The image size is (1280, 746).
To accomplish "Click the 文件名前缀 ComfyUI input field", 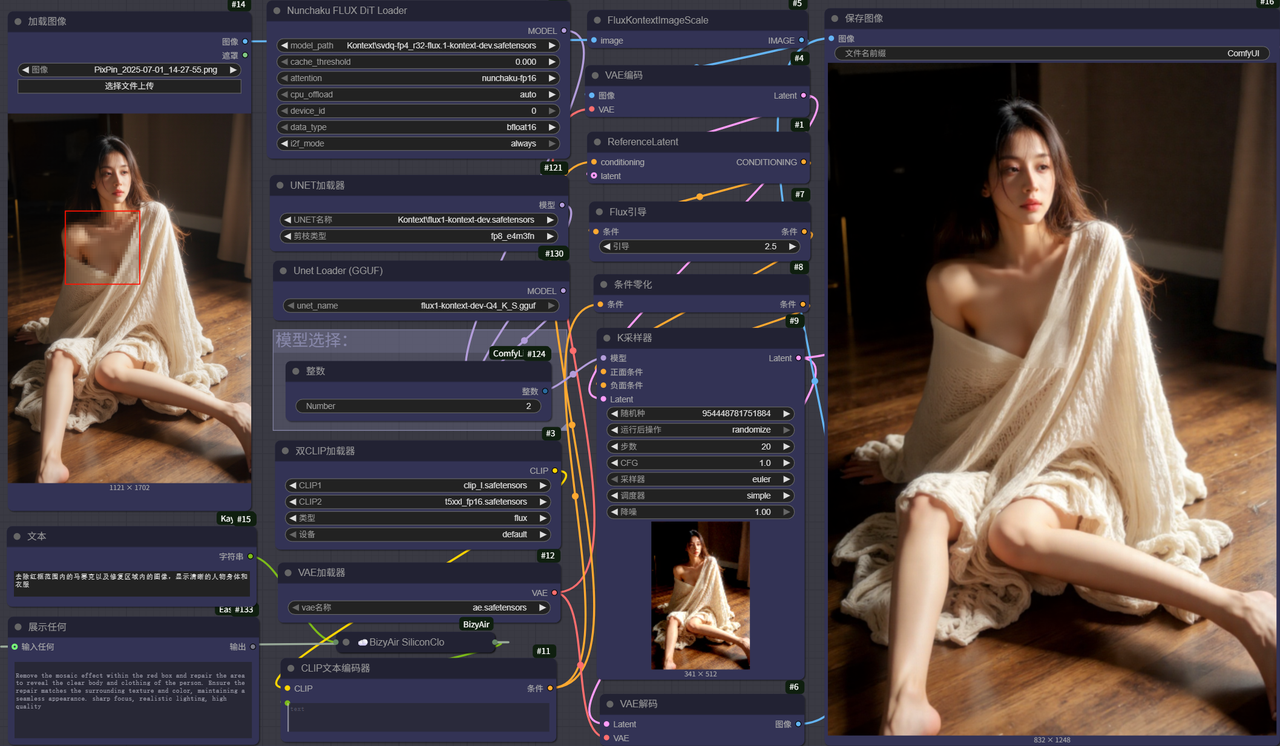I will (x=1053, y=53).
